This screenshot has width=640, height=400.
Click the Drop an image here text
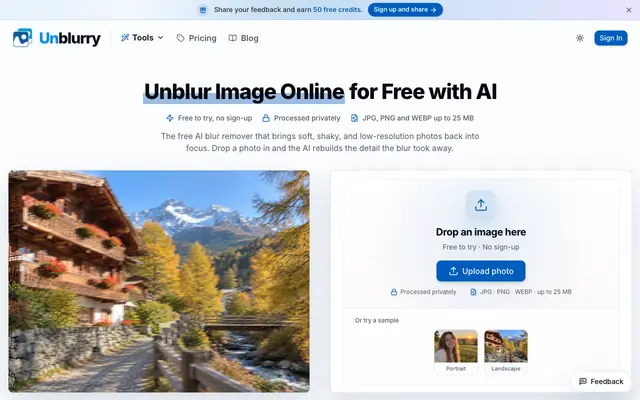[481, 232]
